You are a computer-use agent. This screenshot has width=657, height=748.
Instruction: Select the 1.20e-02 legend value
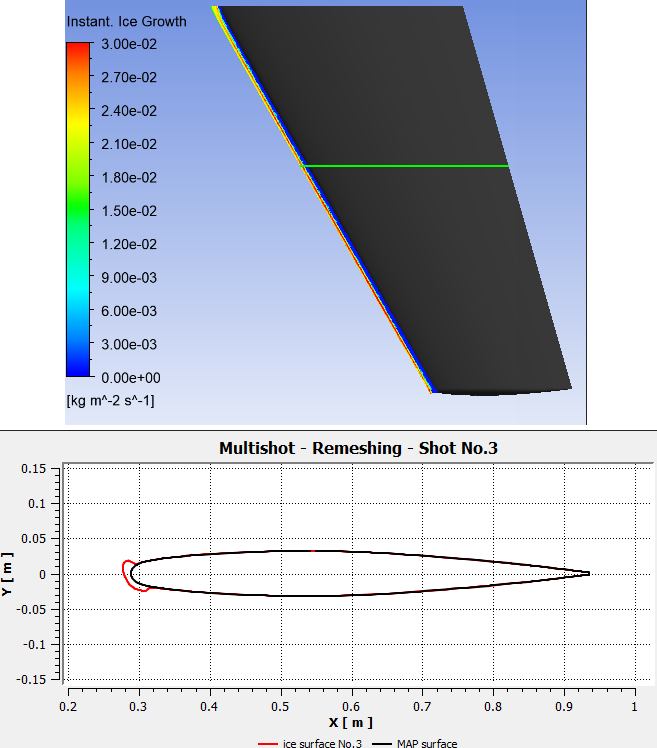tap(129, 244)
